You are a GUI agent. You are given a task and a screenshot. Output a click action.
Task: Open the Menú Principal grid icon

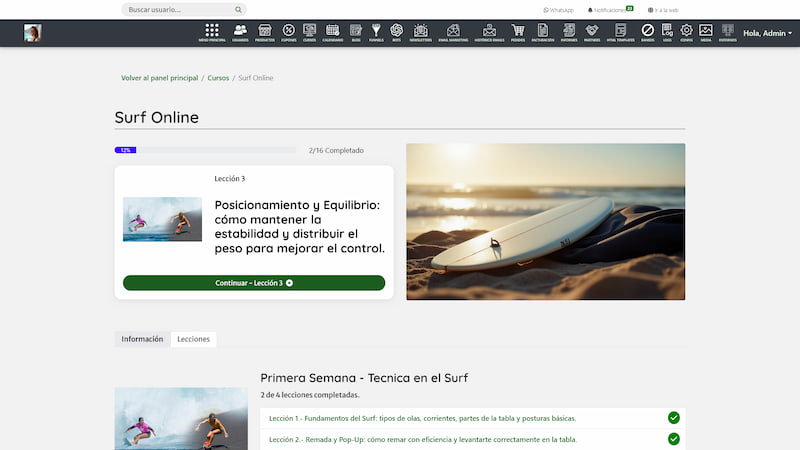tap(212, 32)
